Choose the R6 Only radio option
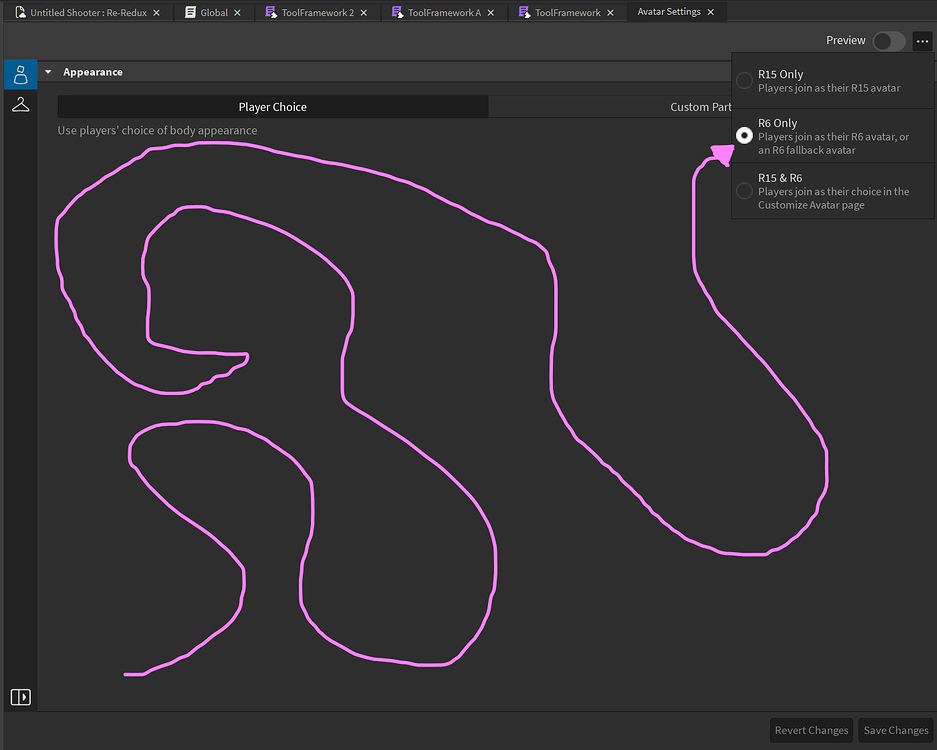The height and width of the screenshot is (750, 937). (x=744, y=135)
